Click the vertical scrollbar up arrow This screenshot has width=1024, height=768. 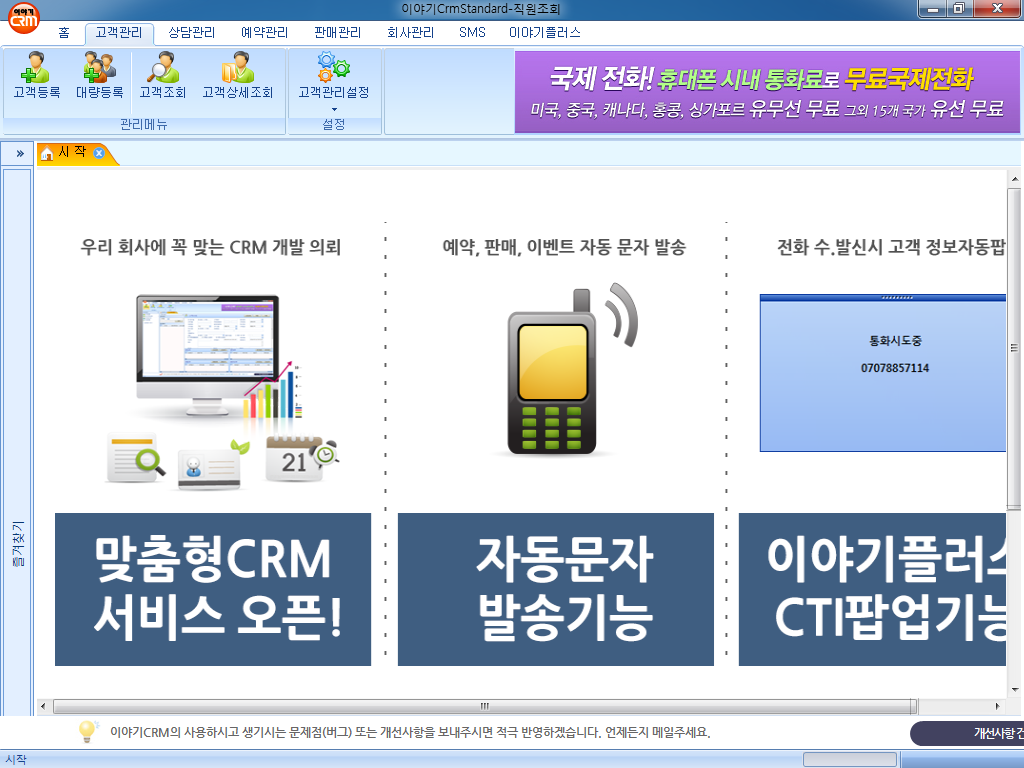[x=1014, y=178]
